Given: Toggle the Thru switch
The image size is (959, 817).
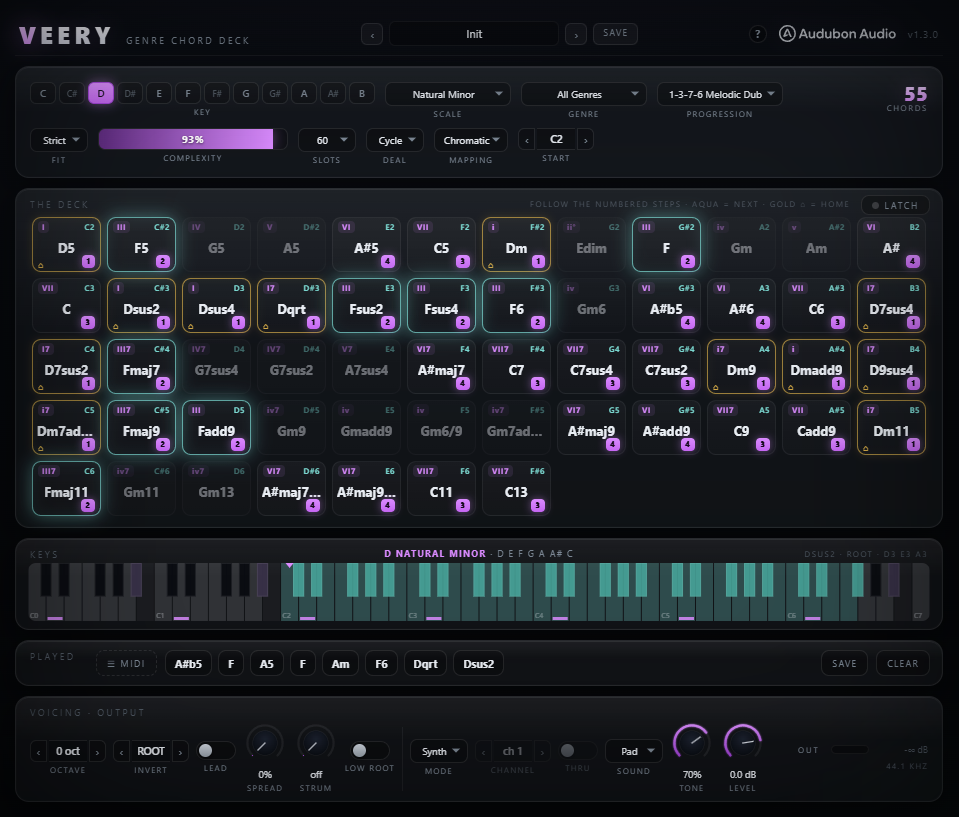Looking at the screenshot, I should (577, 750).
